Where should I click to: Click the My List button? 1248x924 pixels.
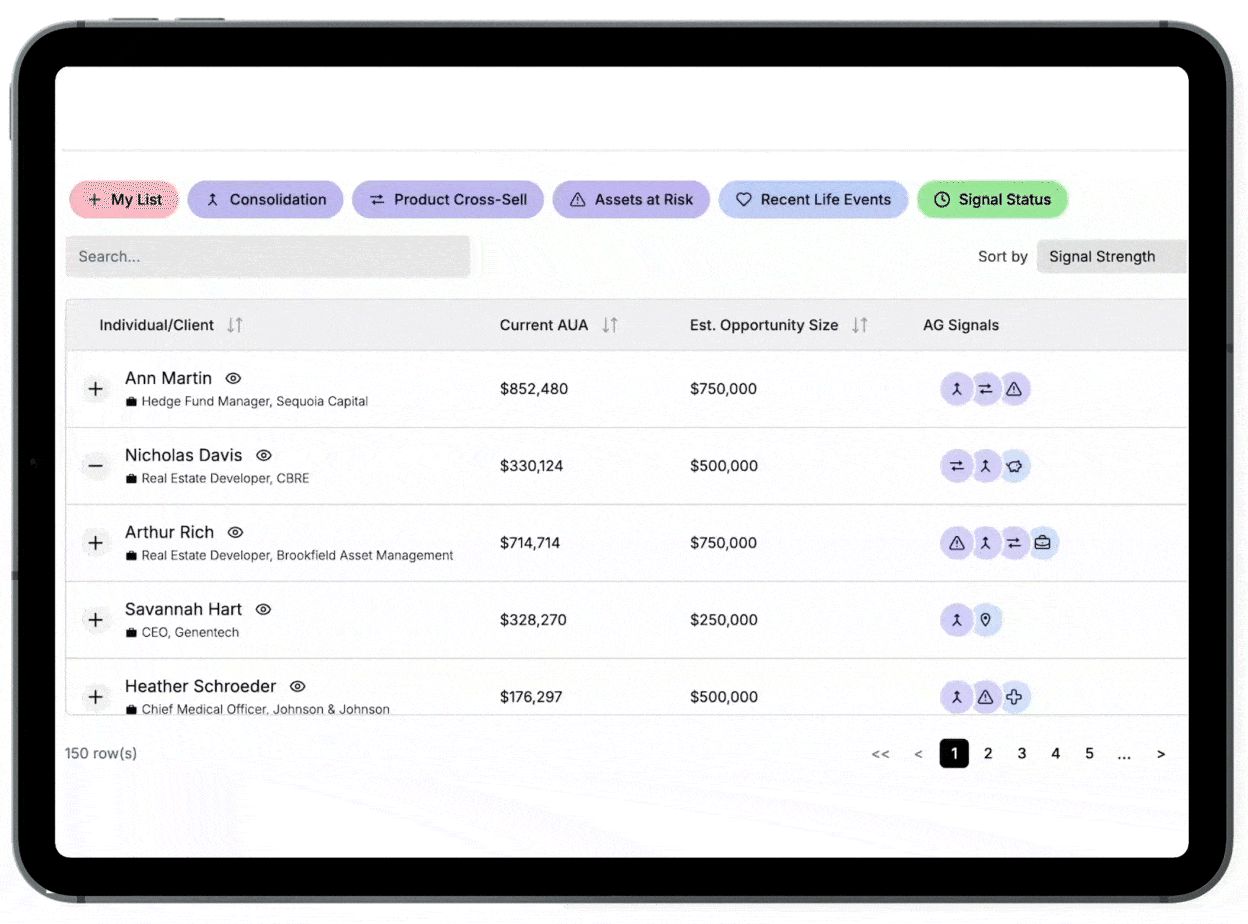(124, 200)
